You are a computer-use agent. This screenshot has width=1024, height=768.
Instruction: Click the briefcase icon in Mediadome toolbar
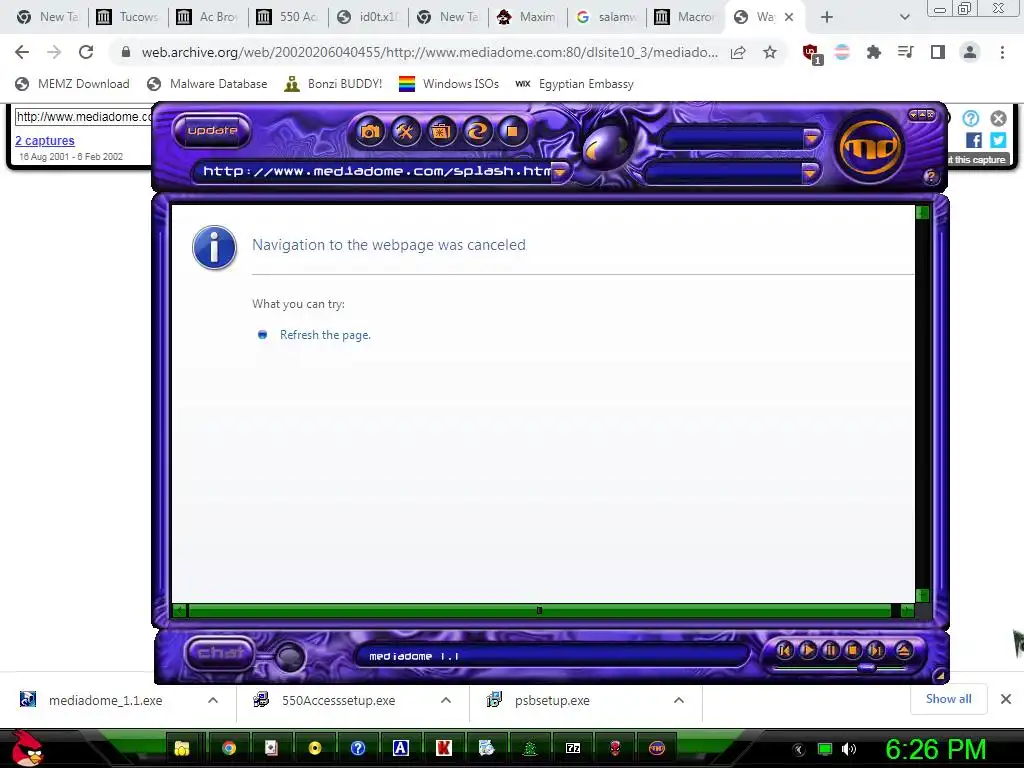point(441,132)
